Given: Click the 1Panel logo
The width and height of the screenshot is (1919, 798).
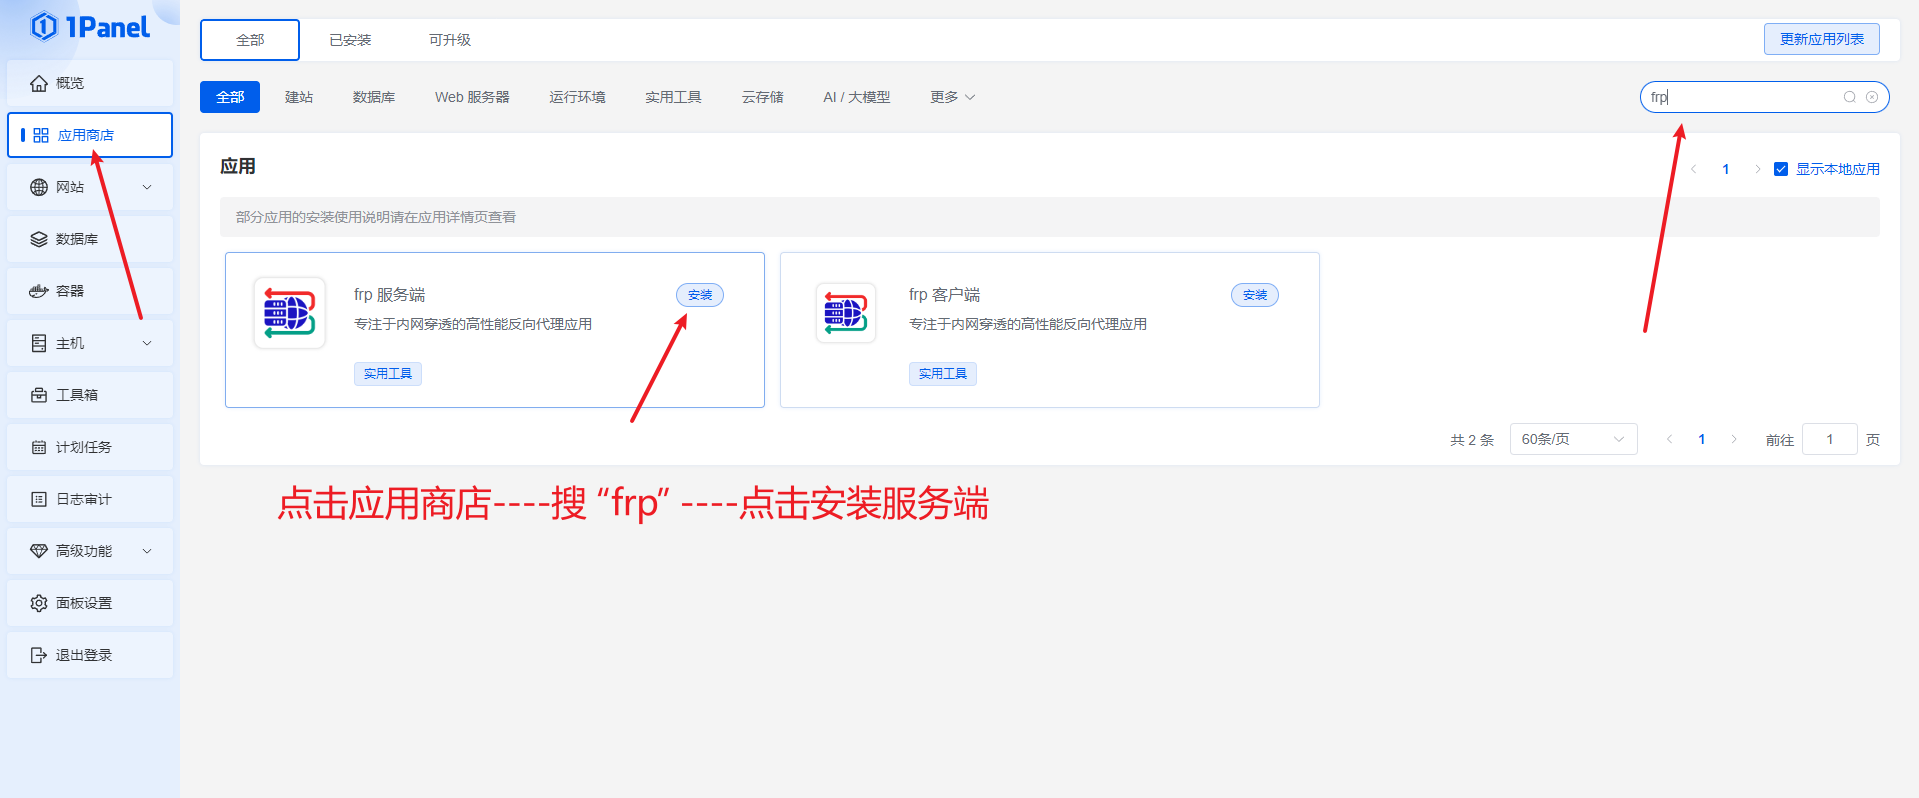Looking at the screenshot, I should (x=90, y=27).
